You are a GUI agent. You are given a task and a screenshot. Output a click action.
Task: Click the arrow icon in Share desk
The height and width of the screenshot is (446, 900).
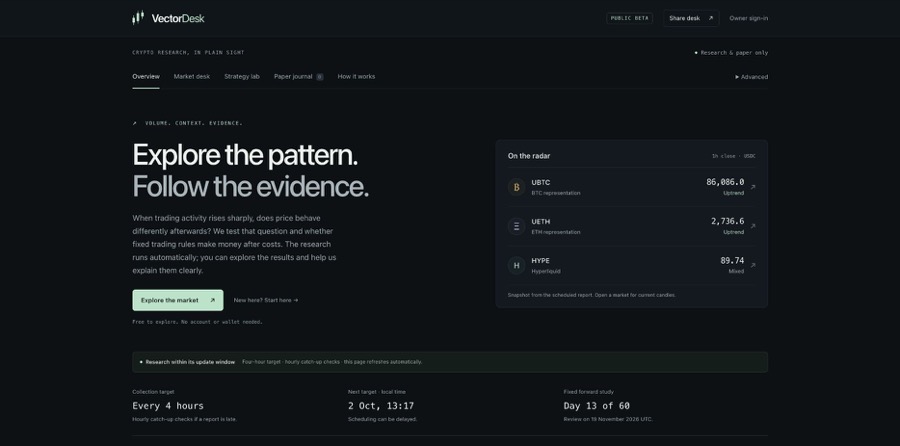click(x=711, y=18)
